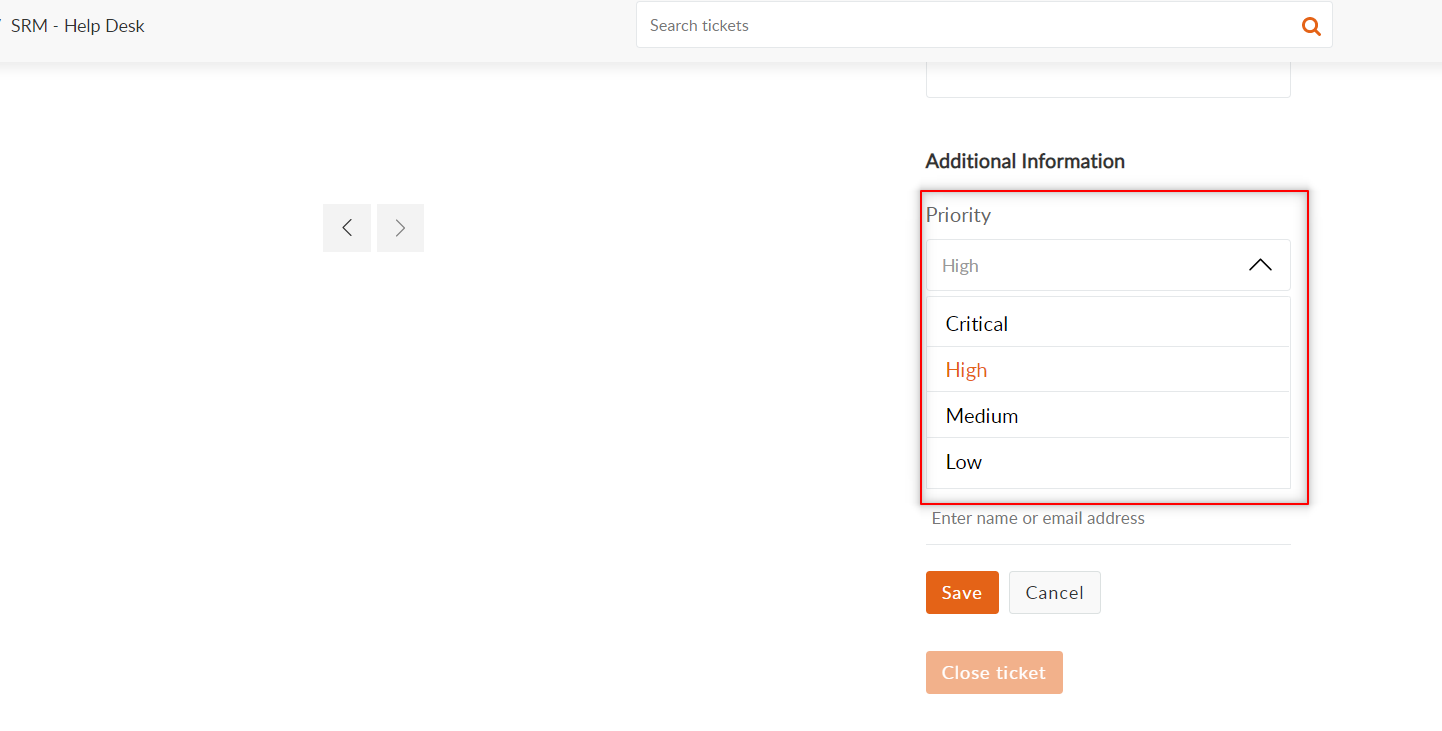Click the Close ticket button

994,673
